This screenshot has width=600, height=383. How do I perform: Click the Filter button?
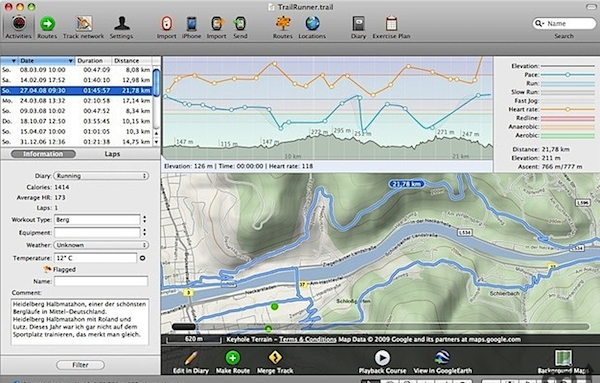[x=80, y=365]
